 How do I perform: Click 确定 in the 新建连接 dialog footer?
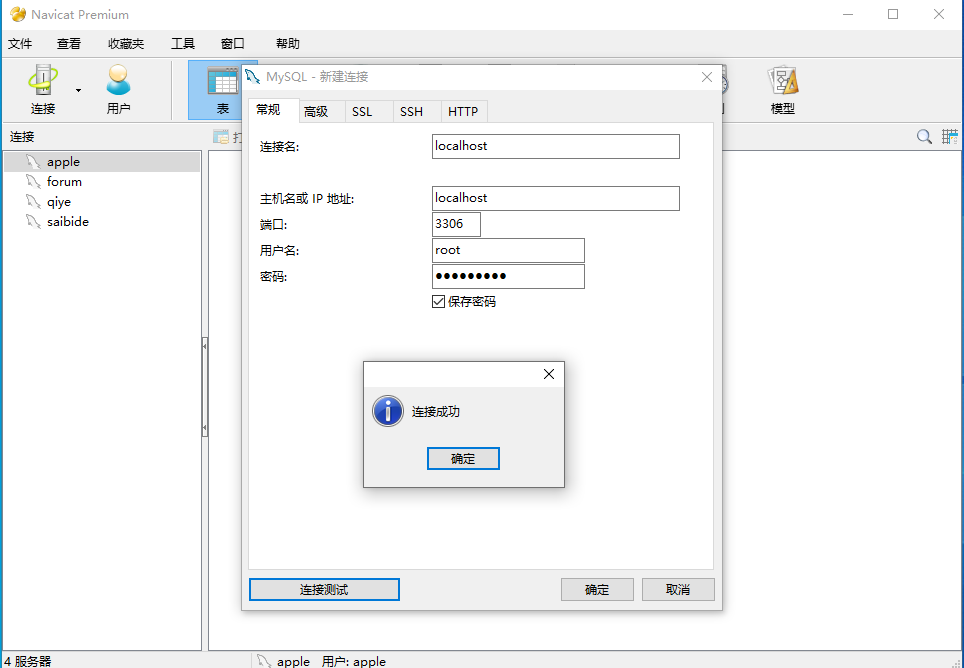pyautogui.click(x=597, y=590)
